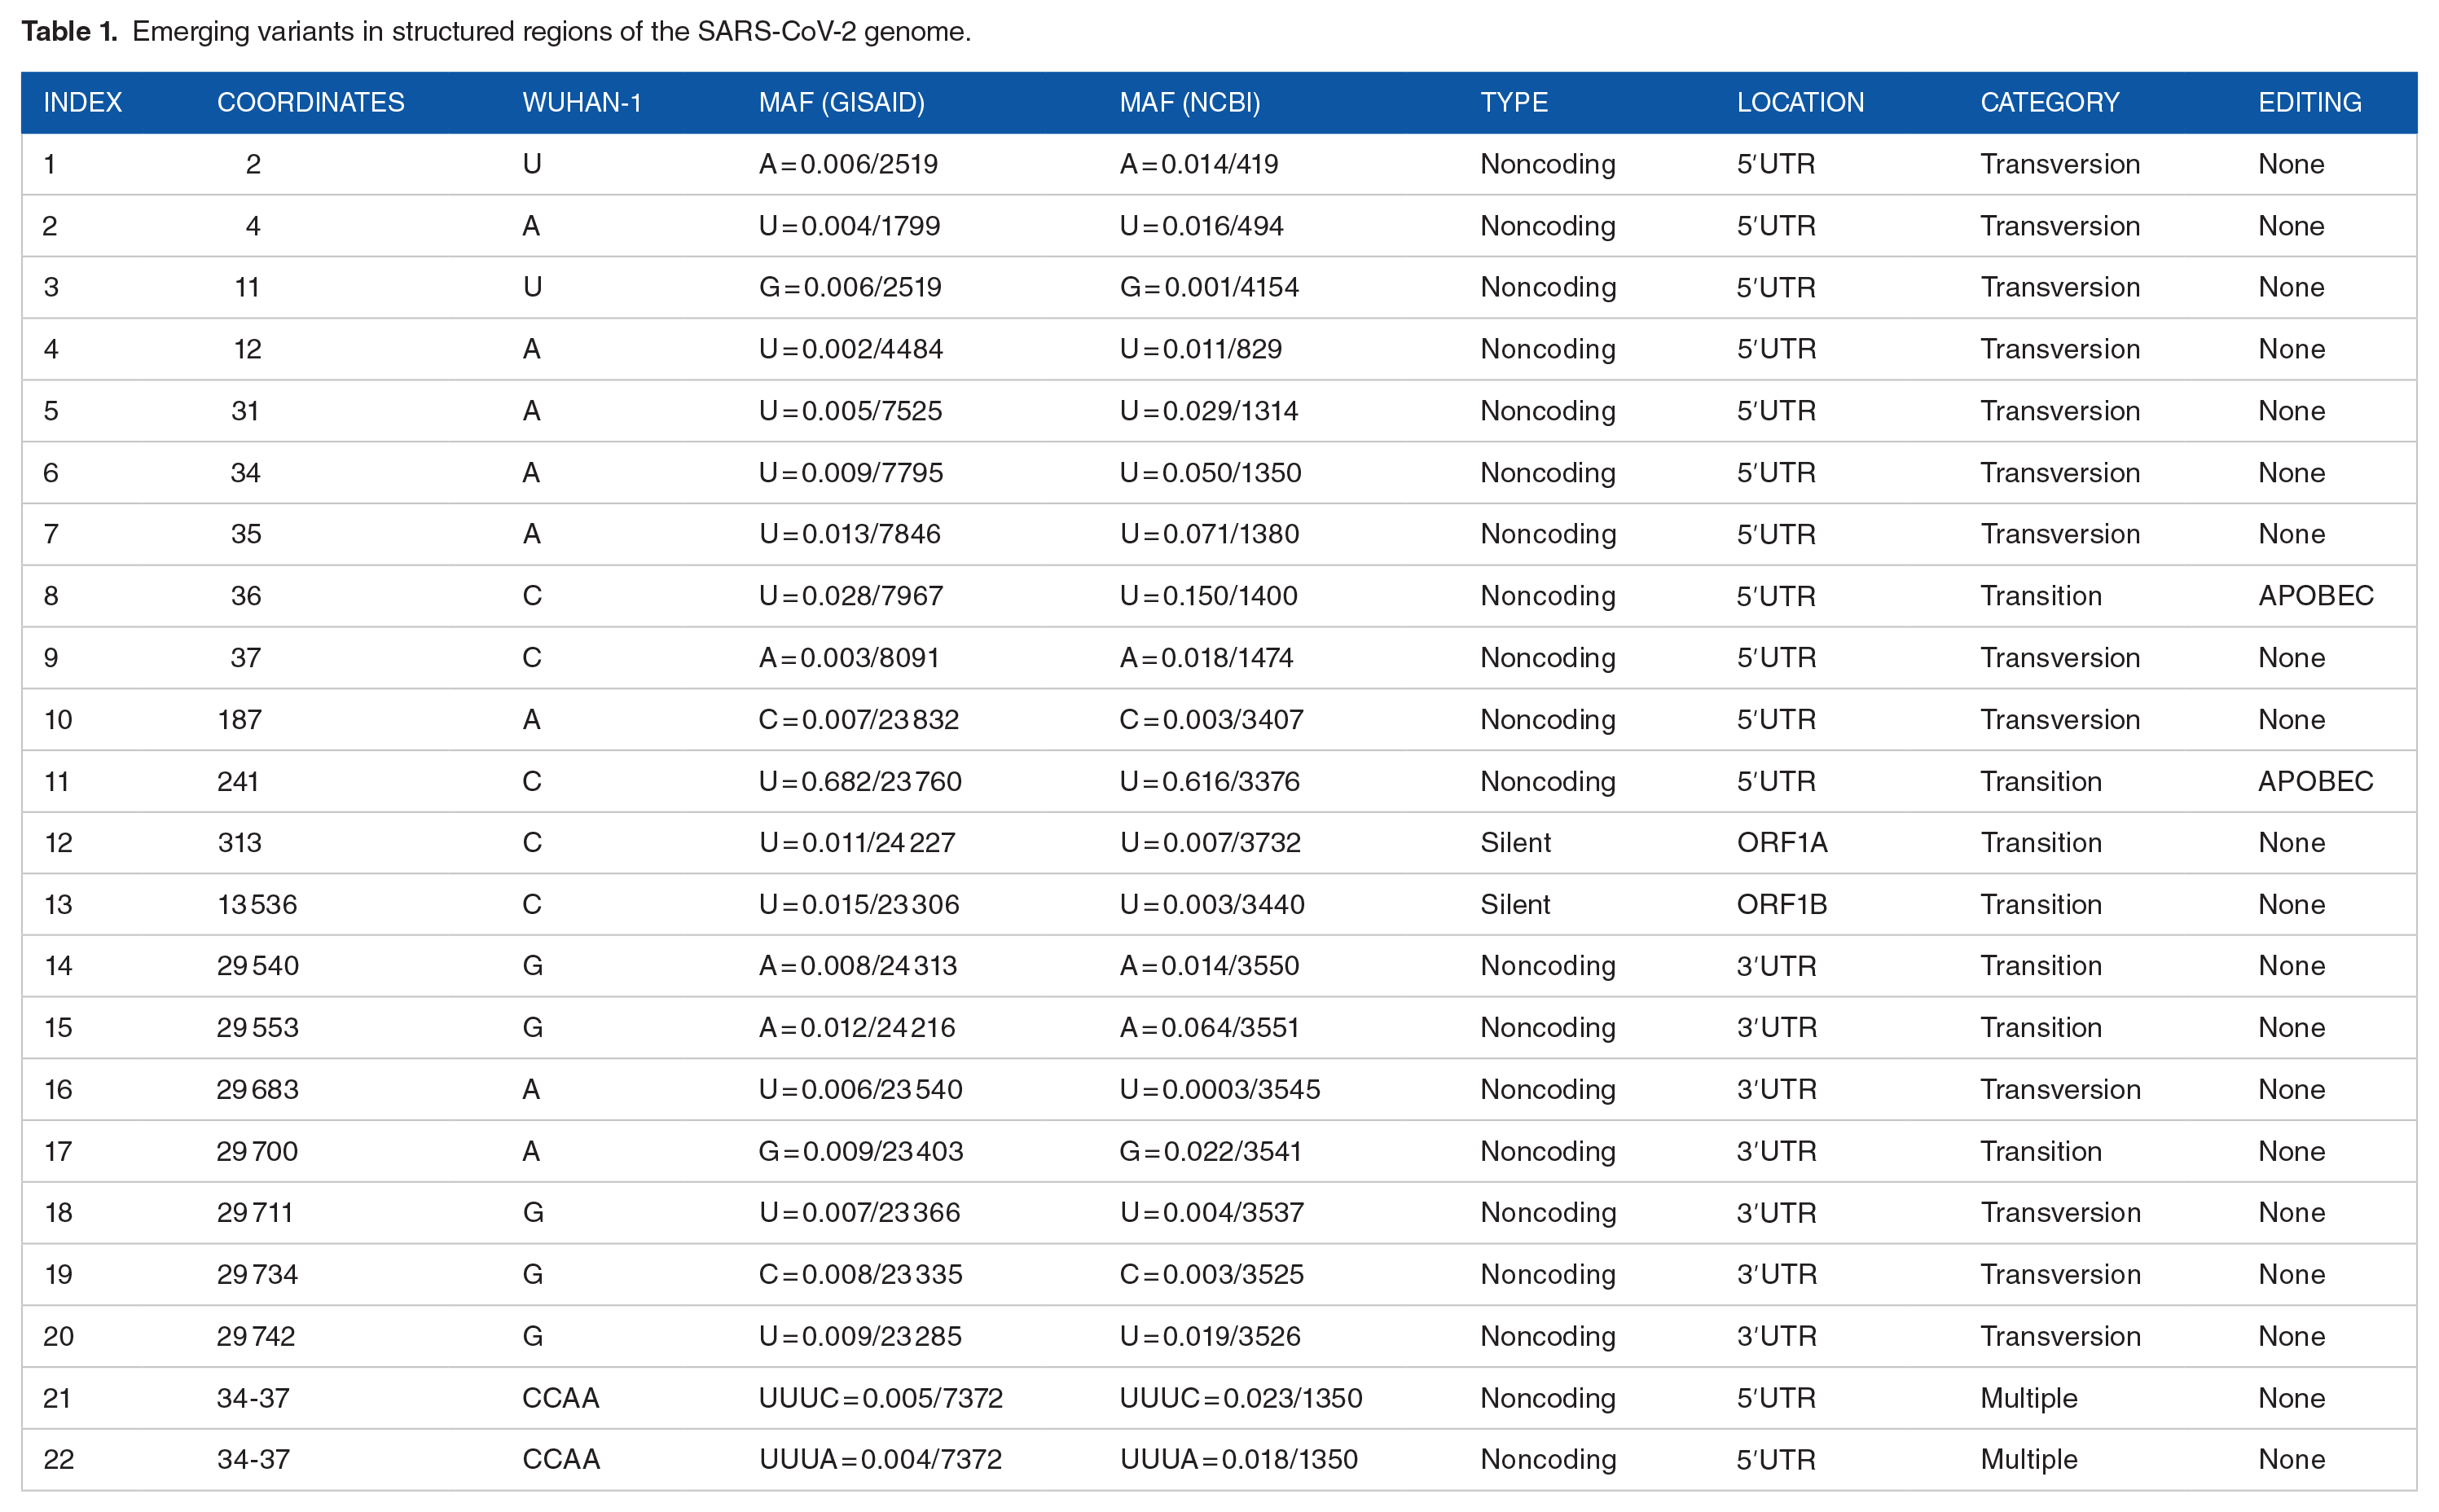Viewport: 2439px width, 1512px height.
Task: Select the MAF (GISAID) header
Action: tap(841, 102)
